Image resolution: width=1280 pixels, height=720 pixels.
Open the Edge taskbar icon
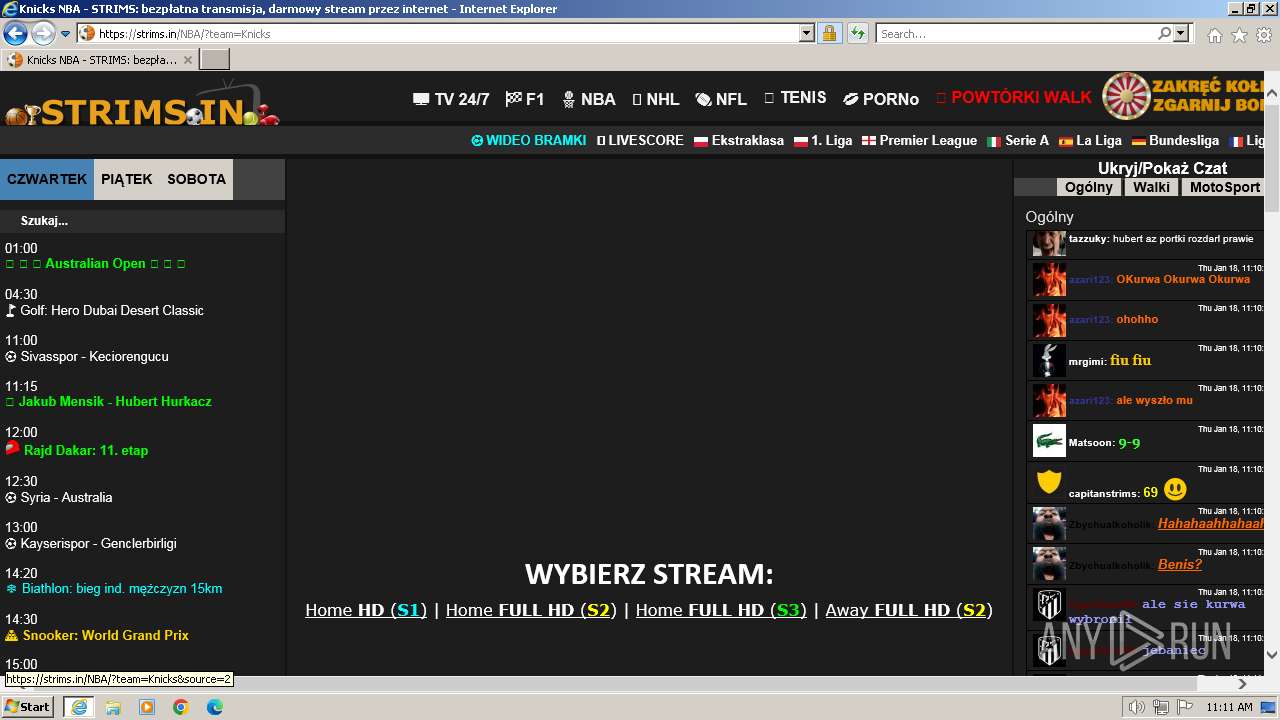(215, 707)
